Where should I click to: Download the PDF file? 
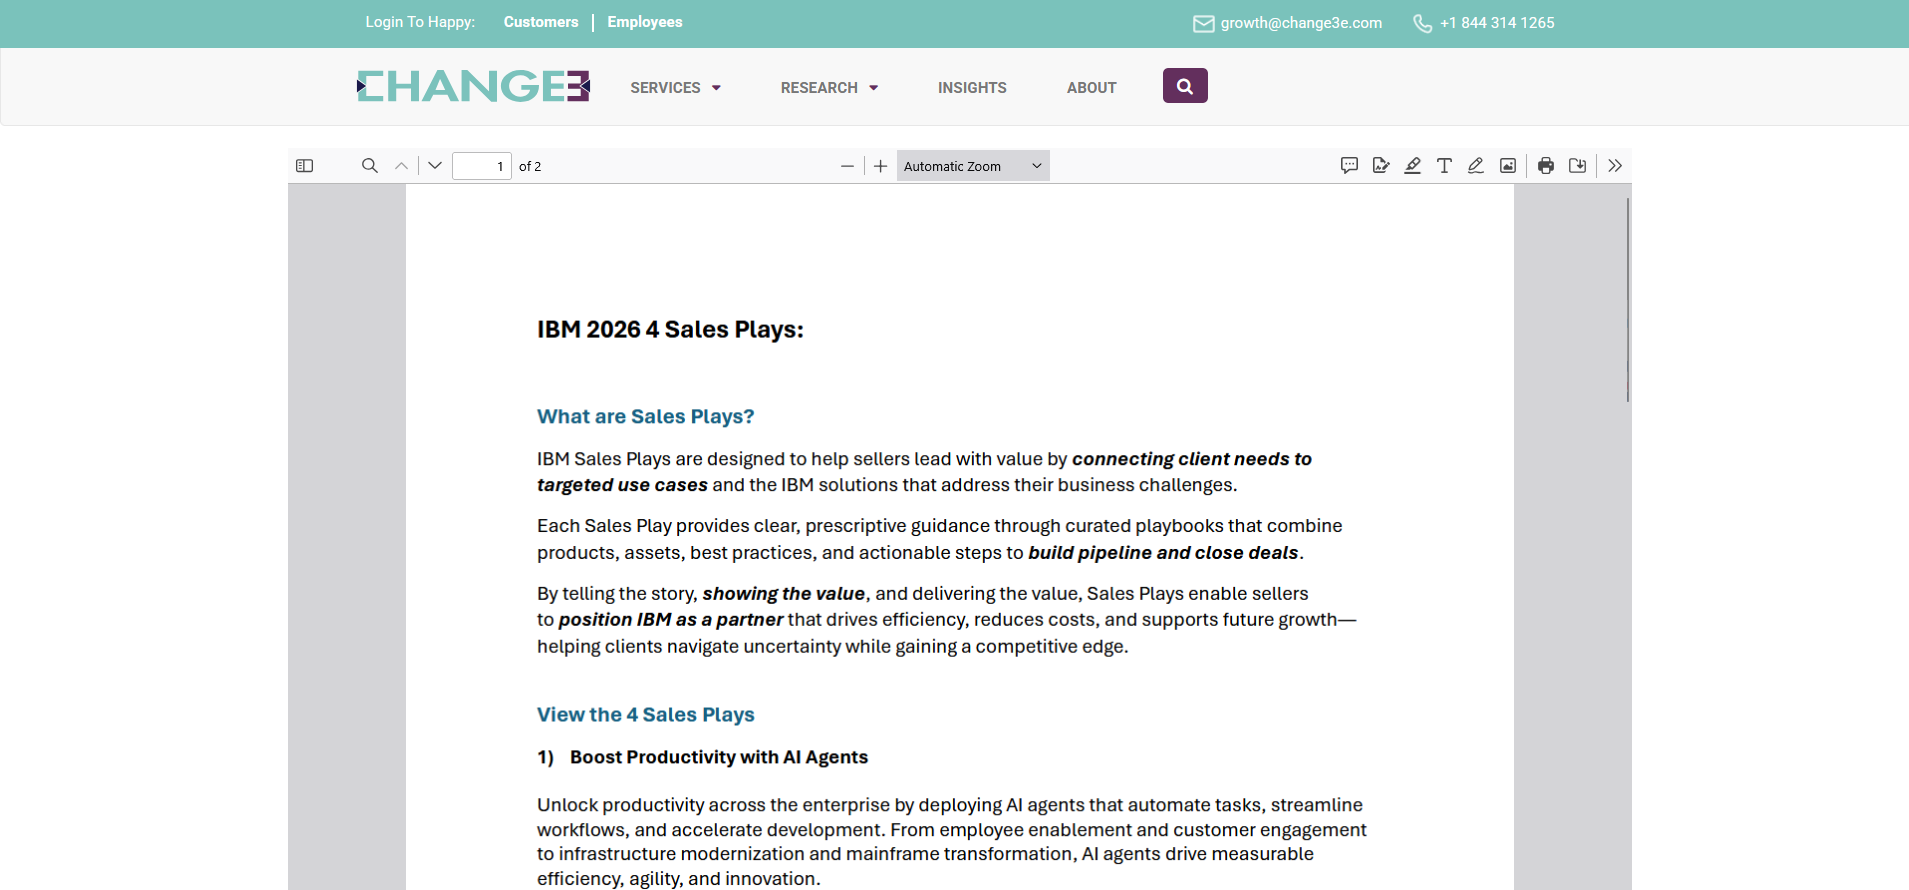pos(1578,166)
